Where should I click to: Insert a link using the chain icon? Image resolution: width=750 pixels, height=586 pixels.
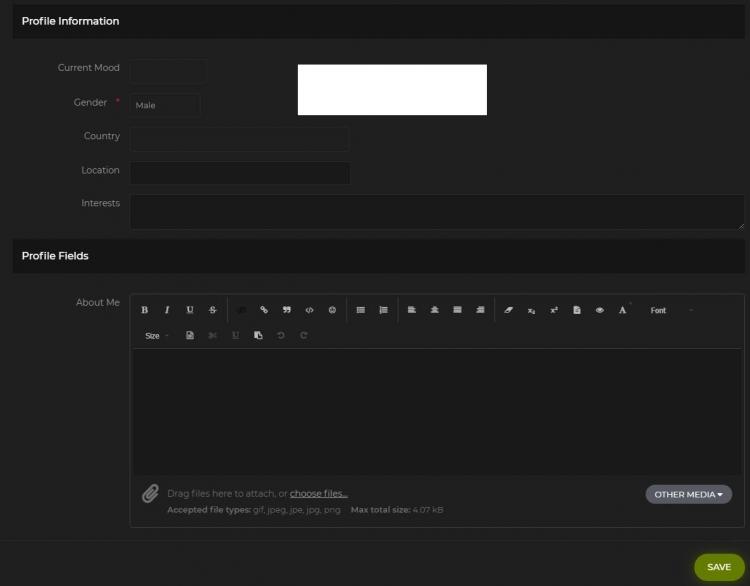pyautogui.click(x=264, y=310)
